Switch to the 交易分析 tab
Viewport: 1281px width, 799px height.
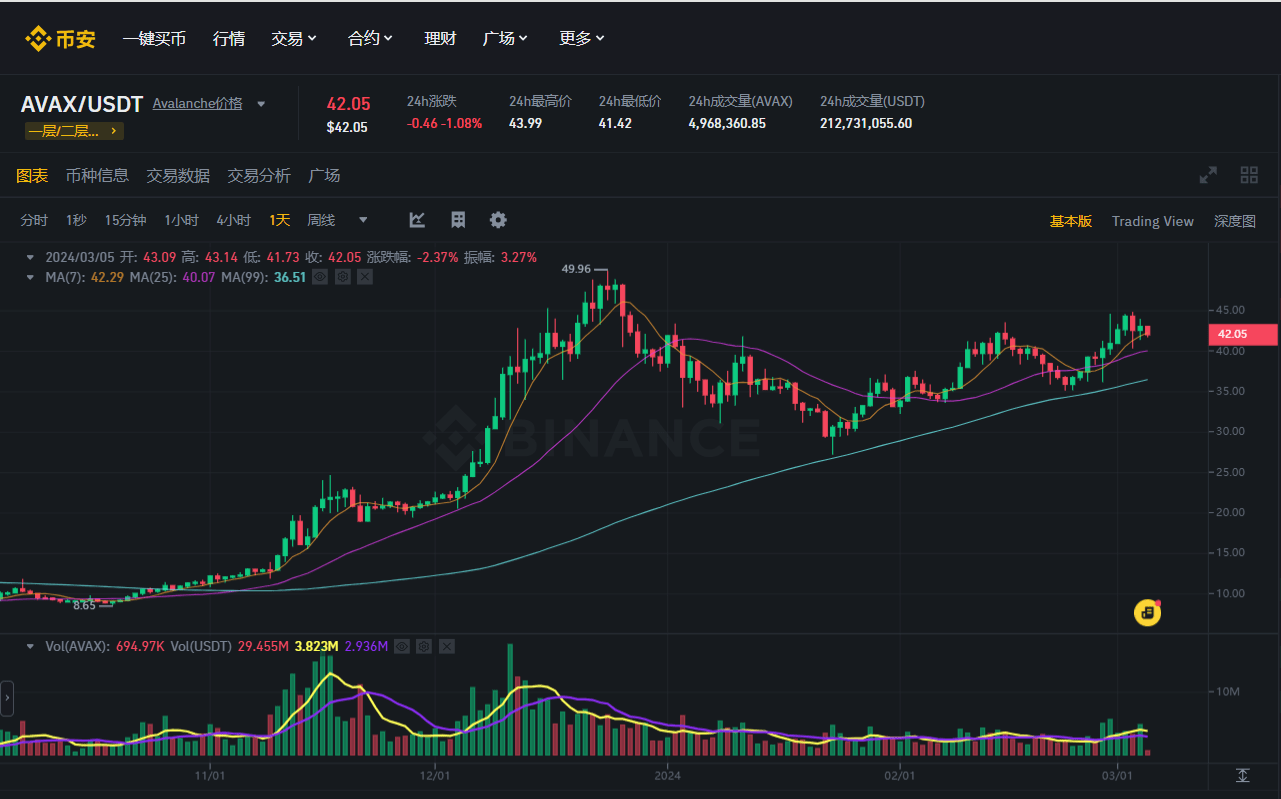coord(259,176)
